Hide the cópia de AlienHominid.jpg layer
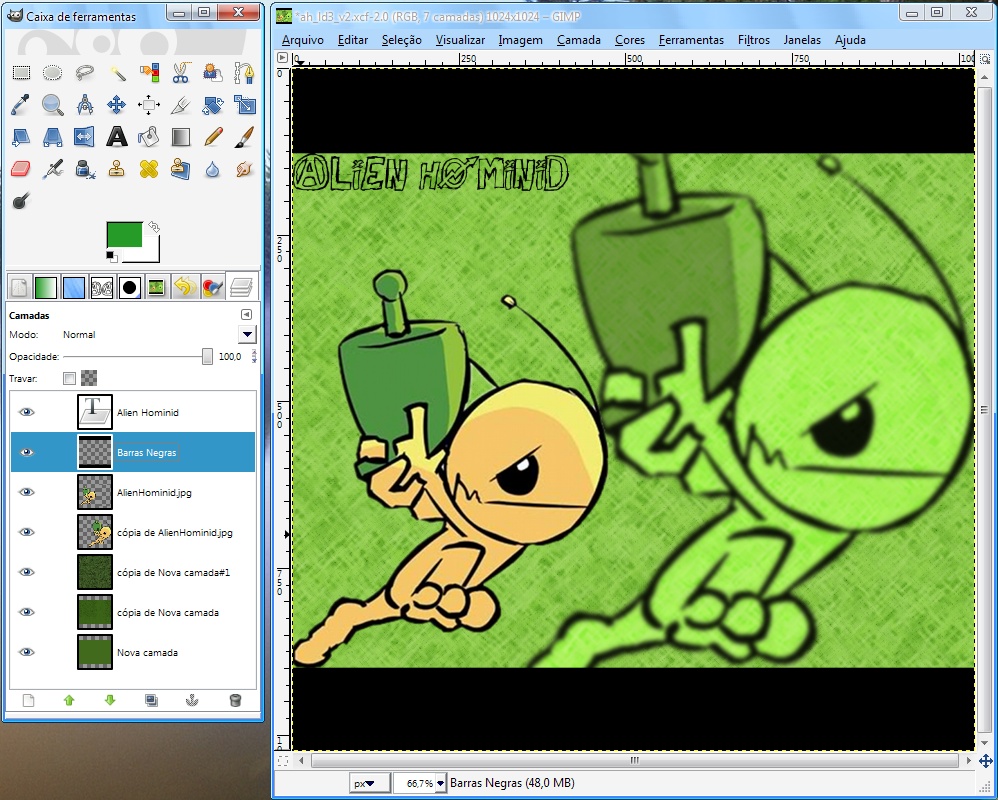 26,532
